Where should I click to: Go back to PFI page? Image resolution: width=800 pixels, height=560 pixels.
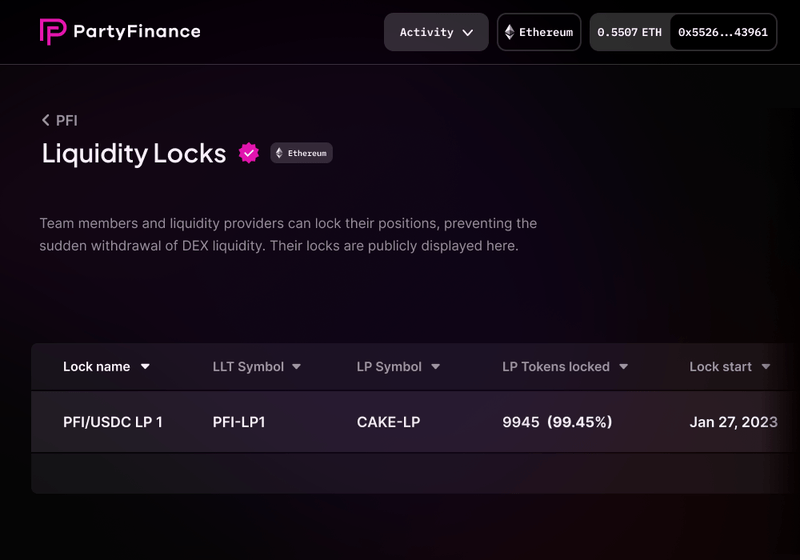[66, 120]
